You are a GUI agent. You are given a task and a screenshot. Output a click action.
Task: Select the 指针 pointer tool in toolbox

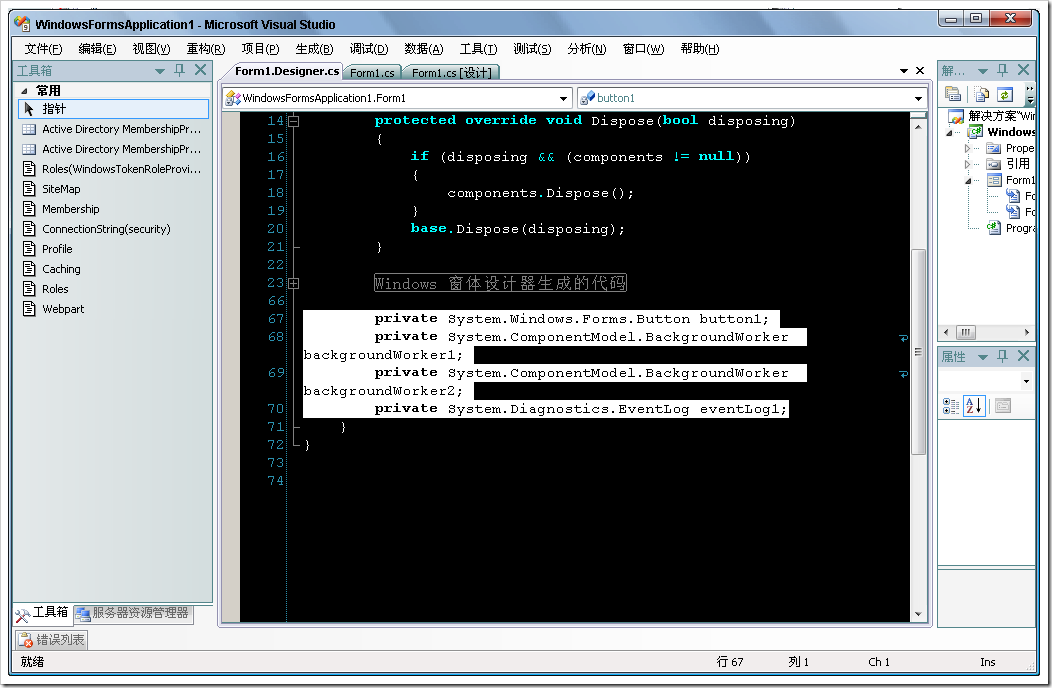tap(113, 109)
